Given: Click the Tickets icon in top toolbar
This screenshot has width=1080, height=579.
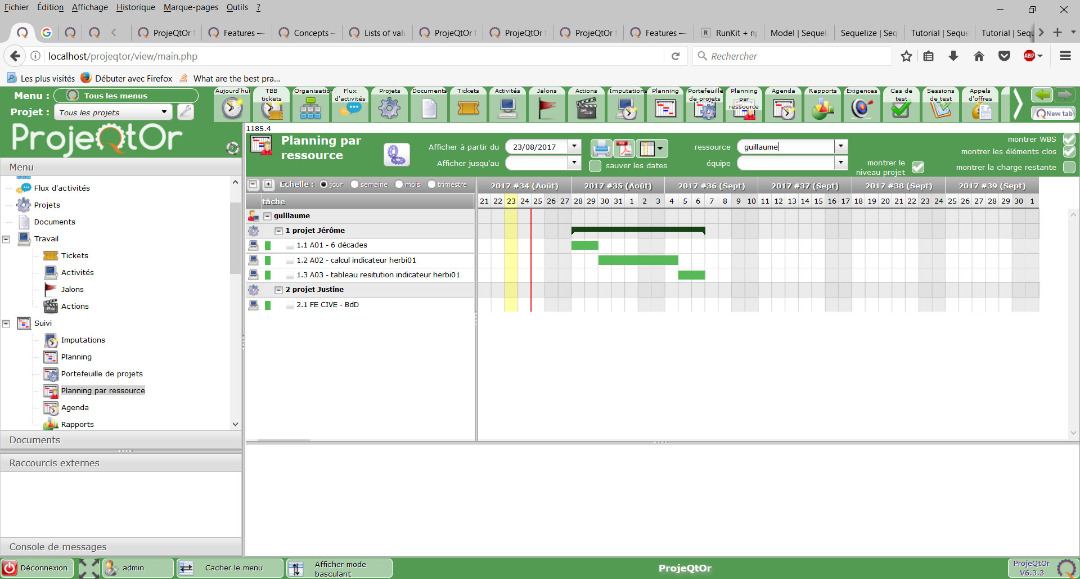Looking at the screenshot, I should (468, 105).
